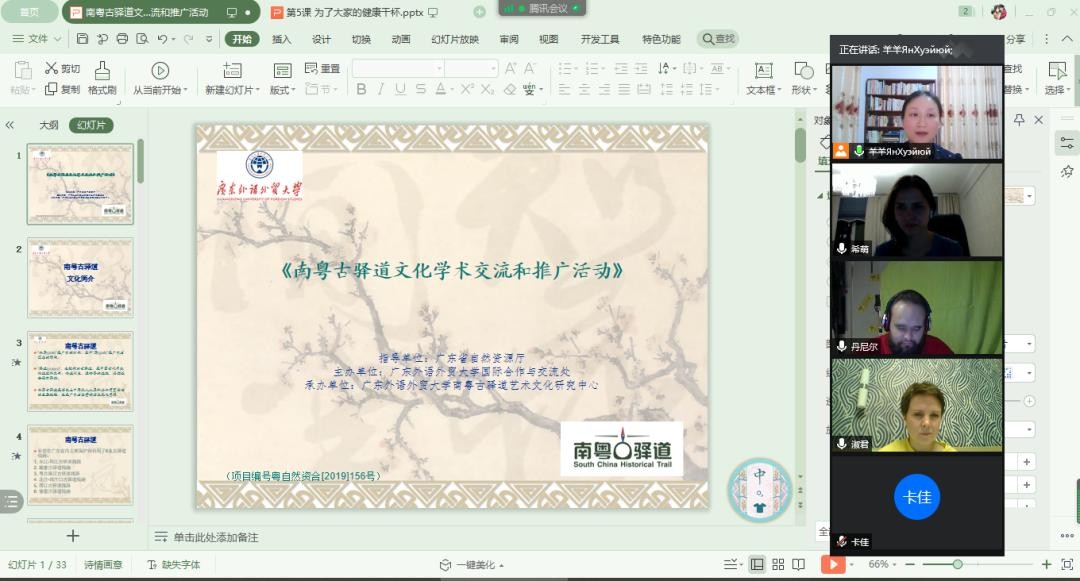Toggle Italic text formatting

(381, 89)
